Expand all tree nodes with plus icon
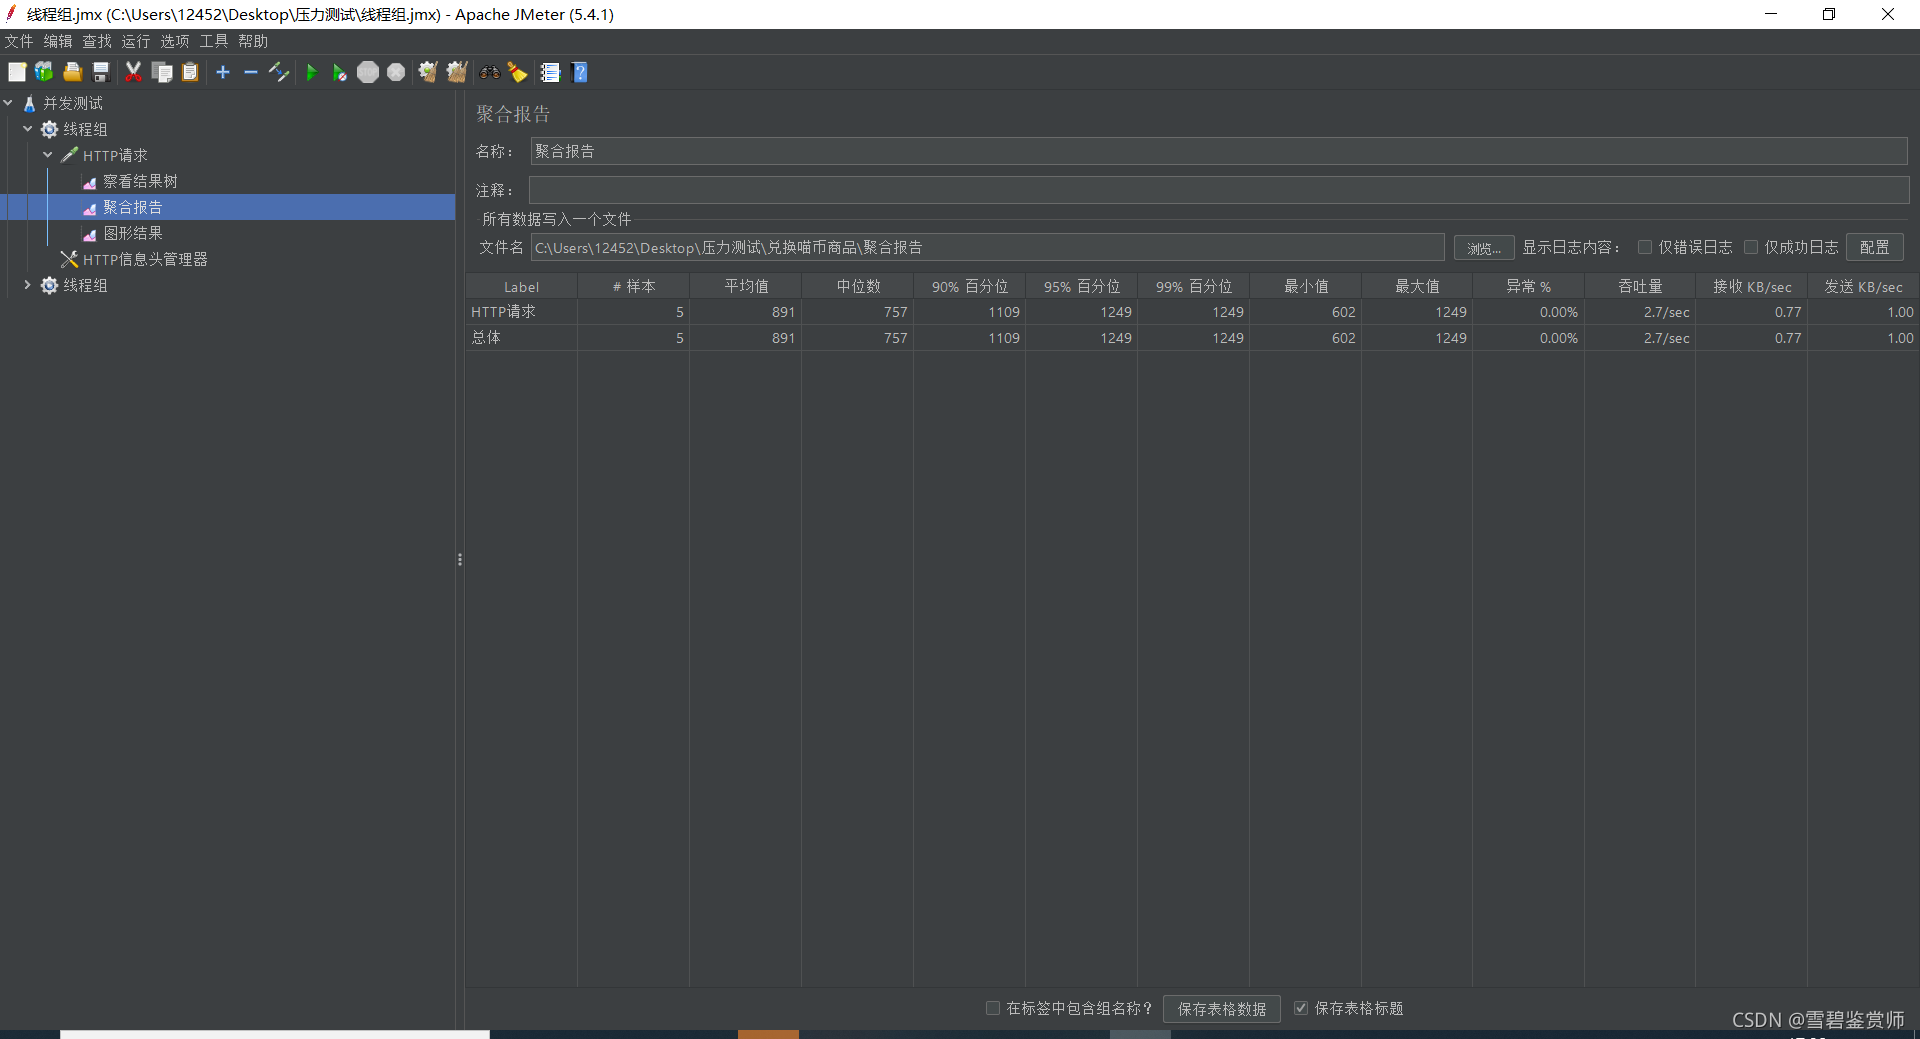This screenshot has height=1039, width=1920. (223, 72)
